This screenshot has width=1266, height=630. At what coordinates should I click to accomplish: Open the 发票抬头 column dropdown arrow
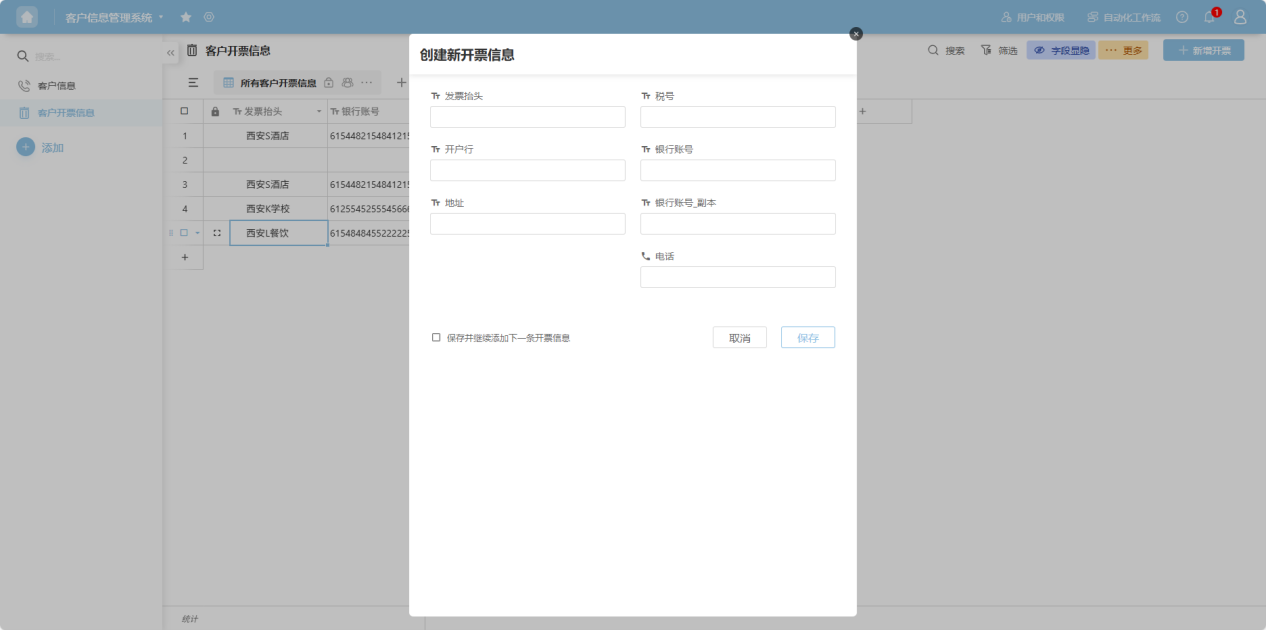point(319,111)
